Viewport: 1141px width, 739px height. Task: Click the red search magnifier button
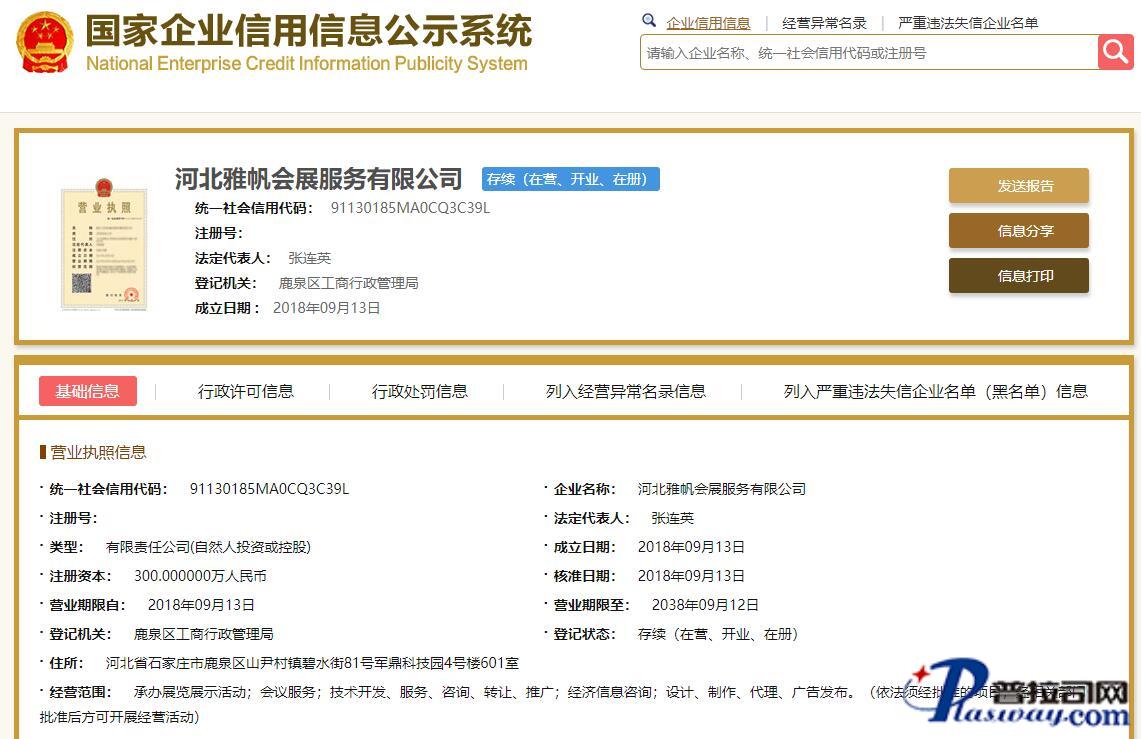pyautogui.click(x=1116, y=52)
